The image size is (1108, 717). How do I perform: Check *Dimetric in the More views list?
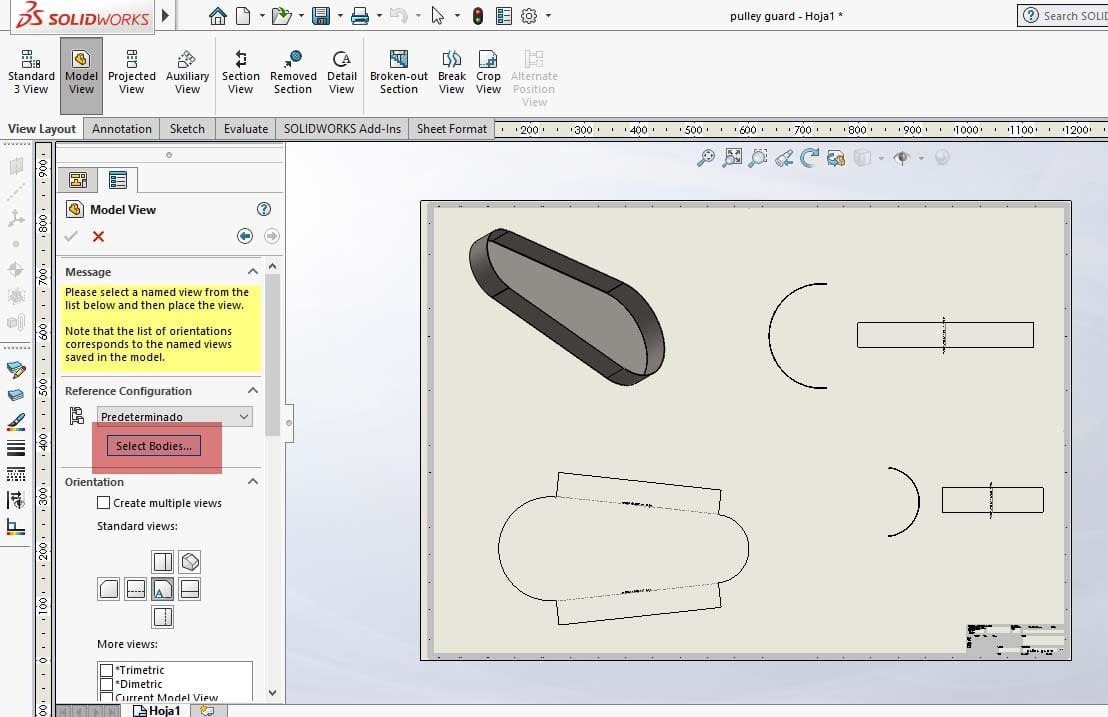(x=105, y=684)
